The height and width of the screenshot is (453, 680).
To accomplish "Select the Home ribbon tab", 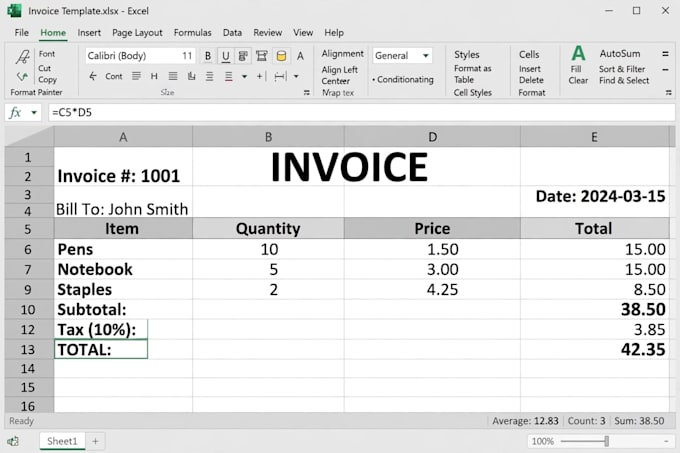I will pyautogui.click(x=53, y=33).
